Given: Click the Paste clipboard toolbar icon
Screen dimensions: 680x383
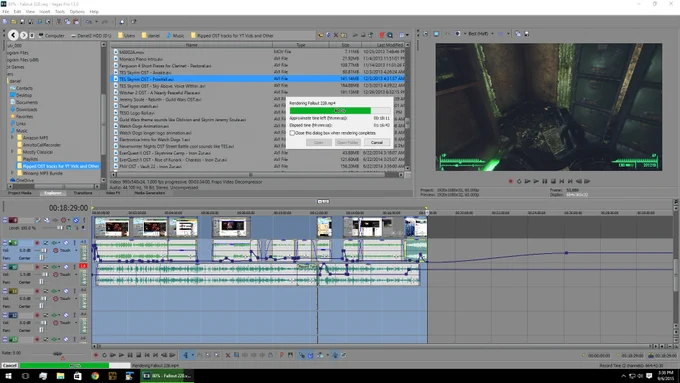Looking at the screenshot, I should 76,21.
